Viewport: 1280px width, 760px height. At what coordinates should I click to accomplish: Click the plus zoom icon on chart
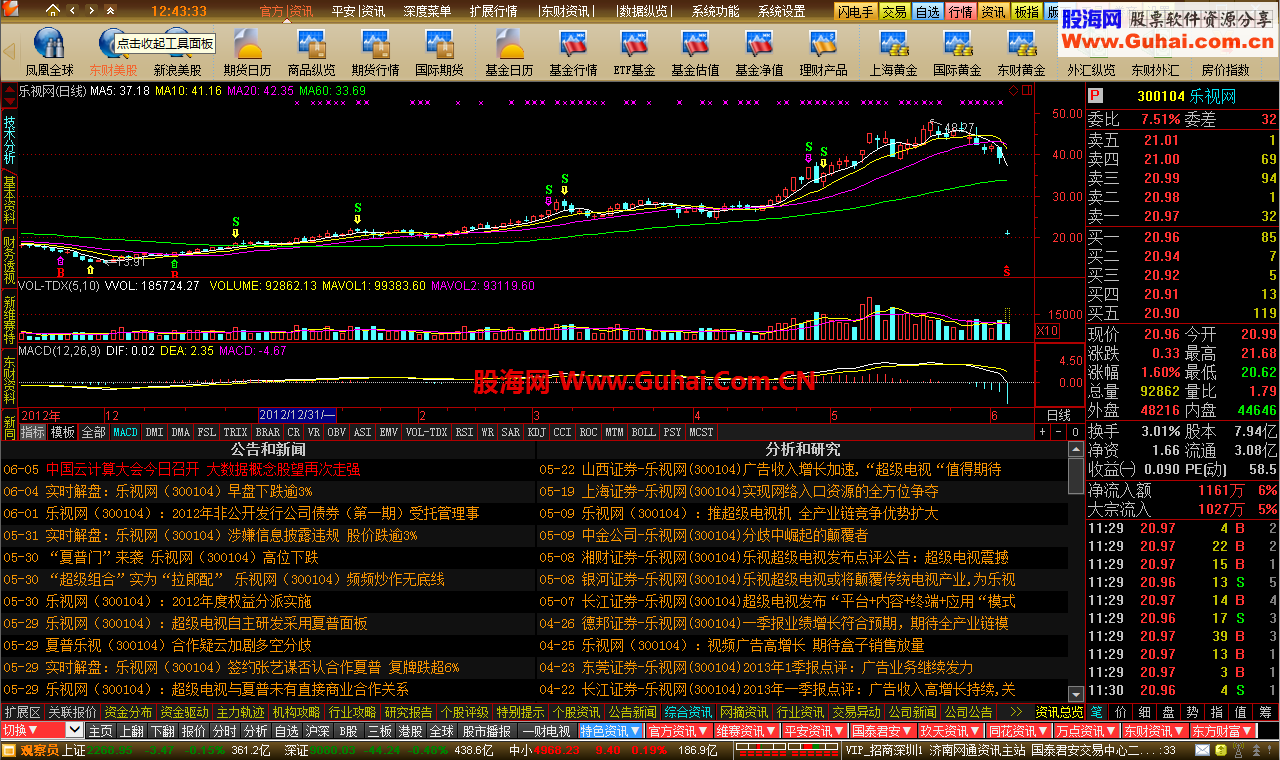1043,432
